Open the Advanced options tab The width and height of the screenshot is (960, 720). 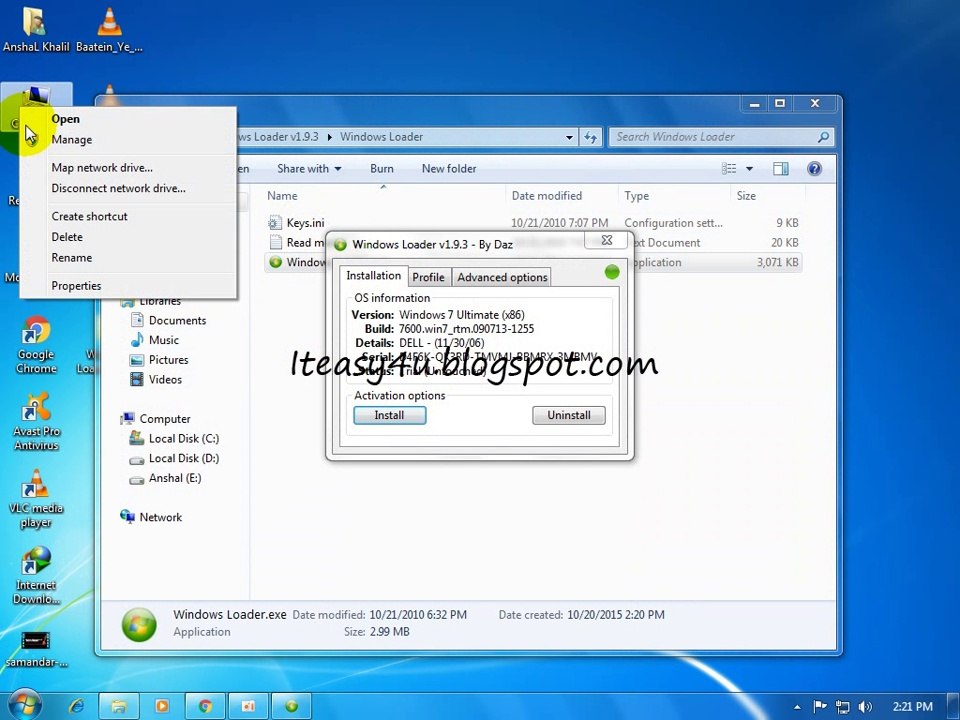tap(502, 277)
